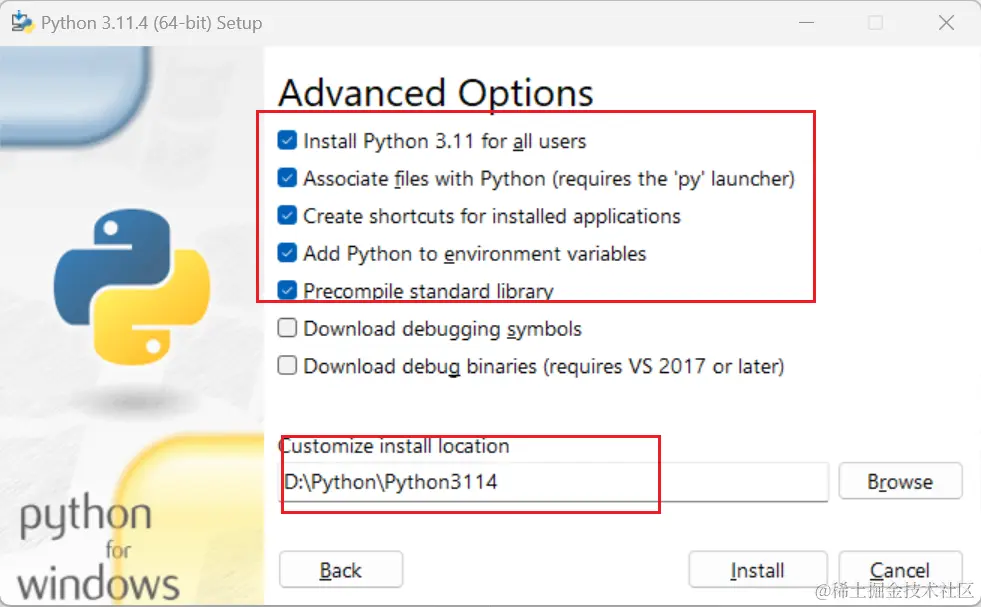Check the Download debug binaries option

coord(287,366)
